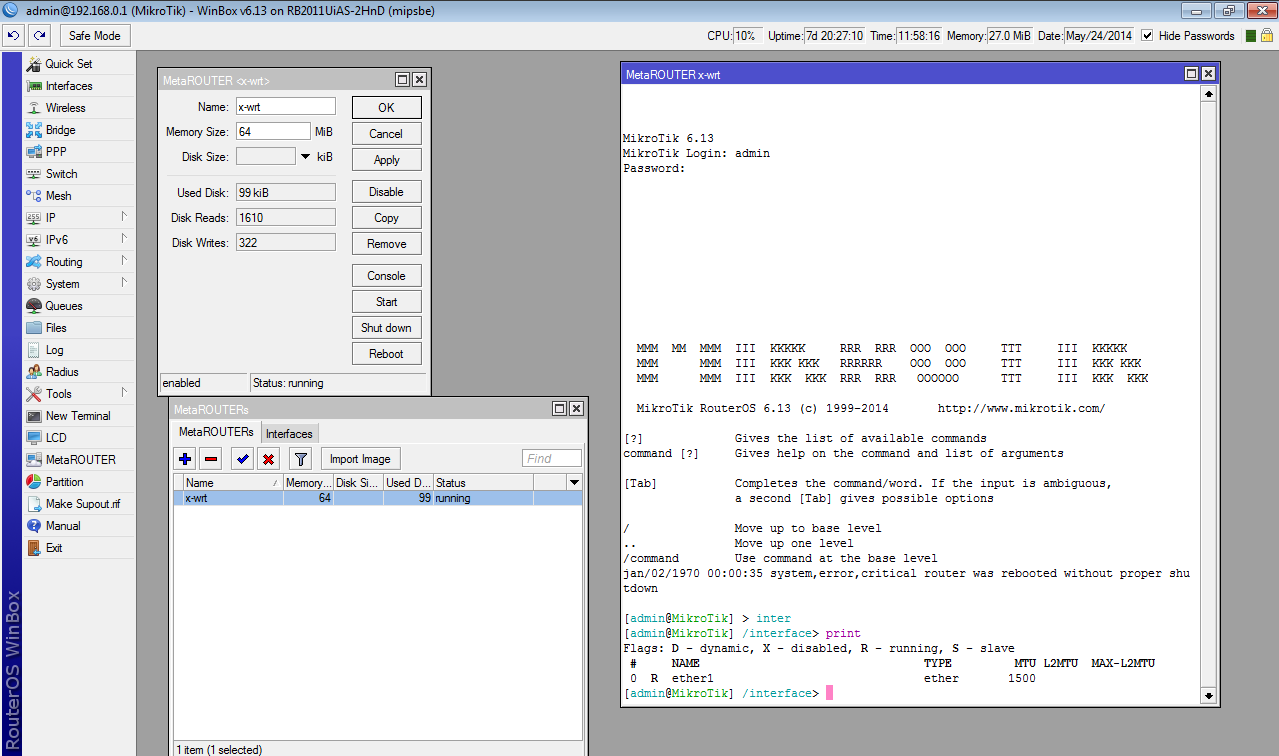Toggle the Hide Passwords checkbox

point(1147,35)
